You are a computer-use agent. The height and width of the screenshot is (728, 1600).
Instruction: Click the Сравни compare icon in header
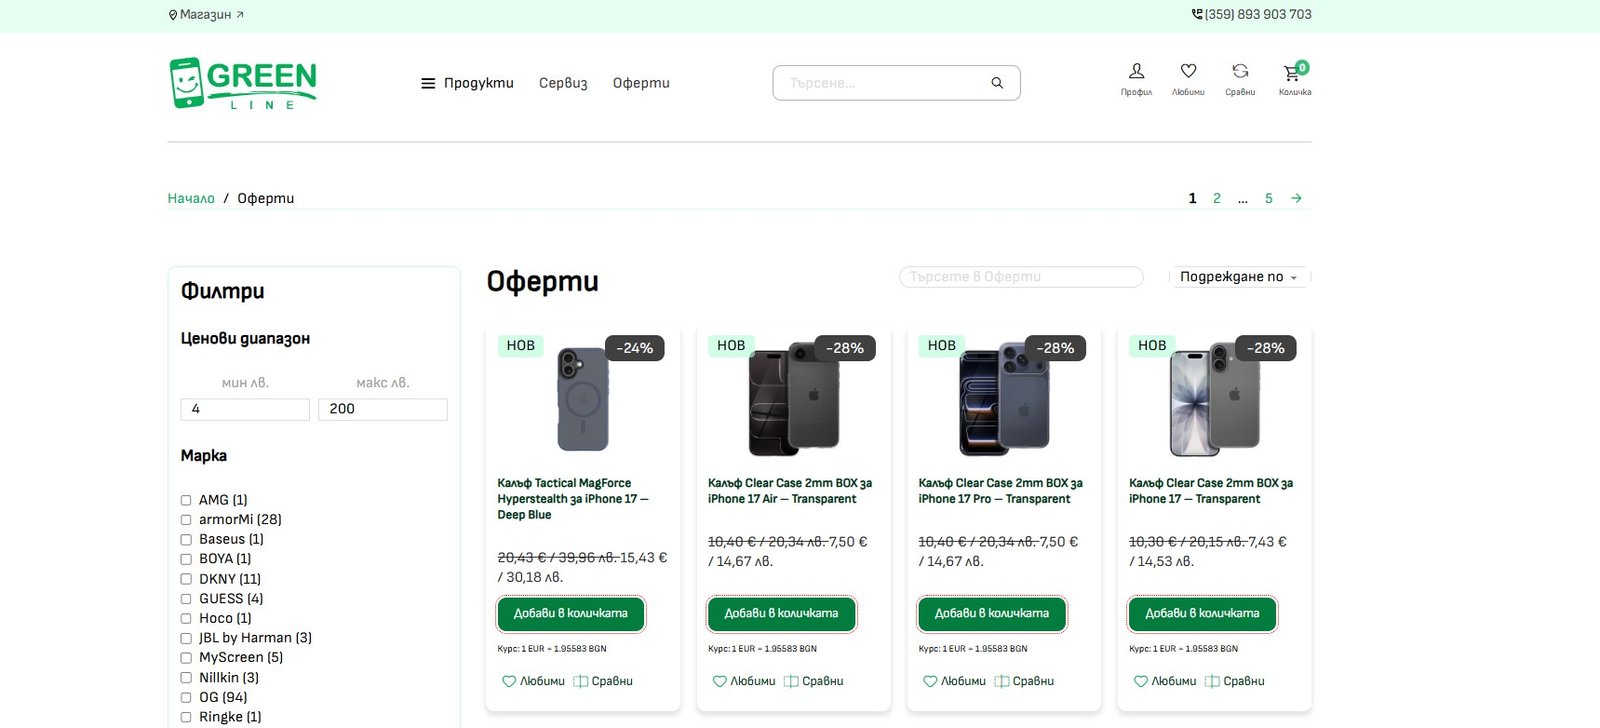point(1240,77)
